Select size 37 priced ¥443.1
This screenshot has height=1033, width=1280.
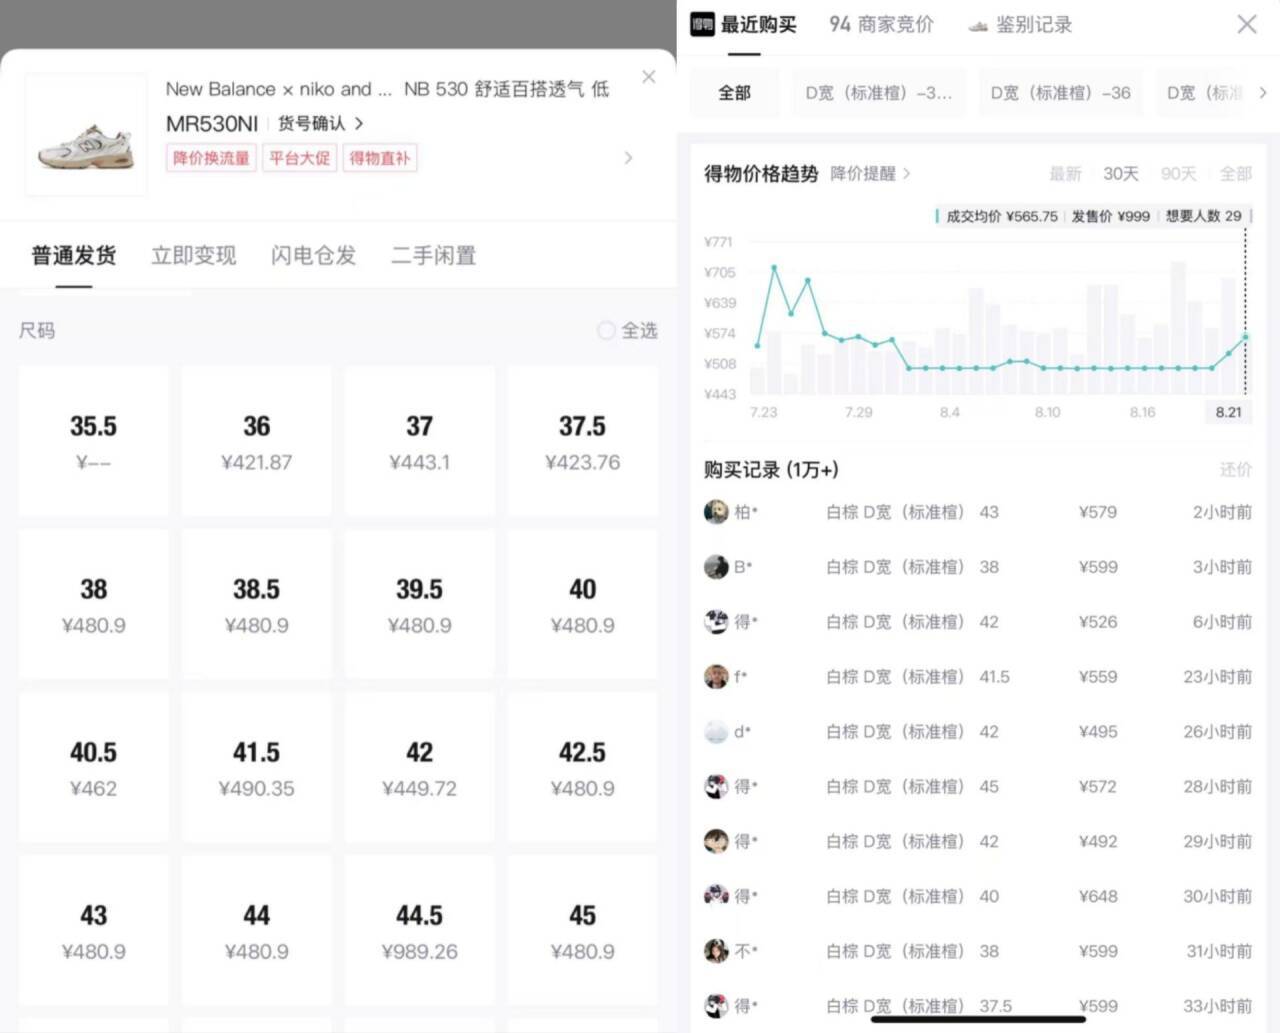[x=419, y=441]
